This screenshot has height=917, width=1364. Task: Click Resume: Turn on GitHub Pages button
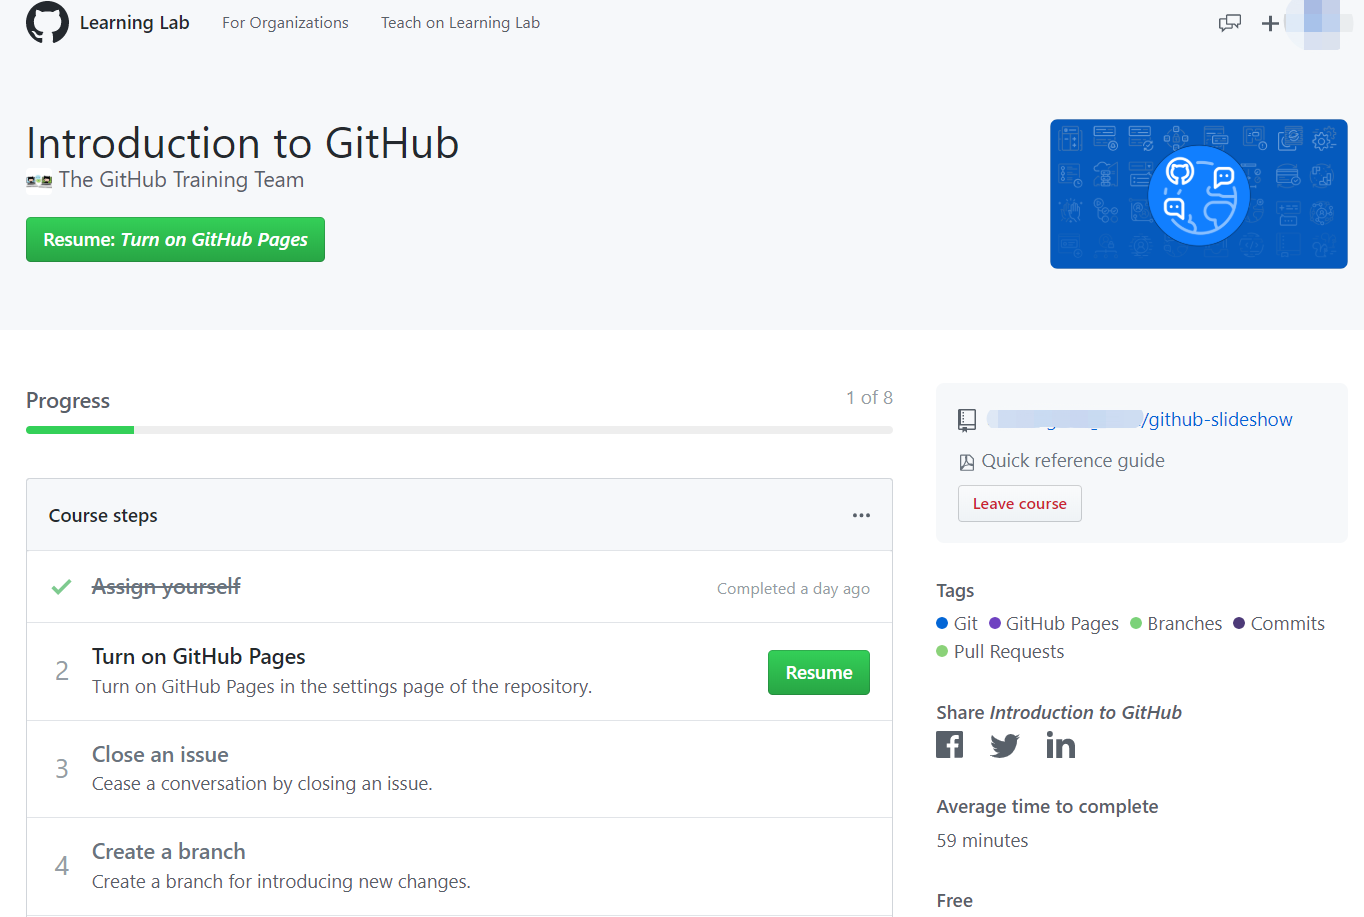(x=175, y=240)
